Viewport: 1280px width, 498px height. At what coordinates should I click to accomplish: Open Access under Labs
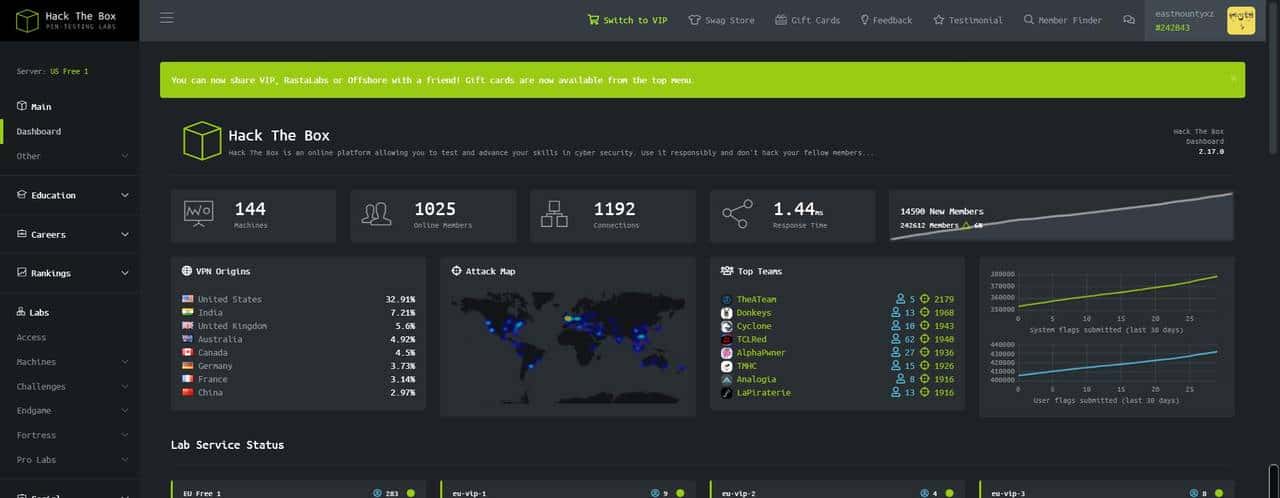coord(31,337)
